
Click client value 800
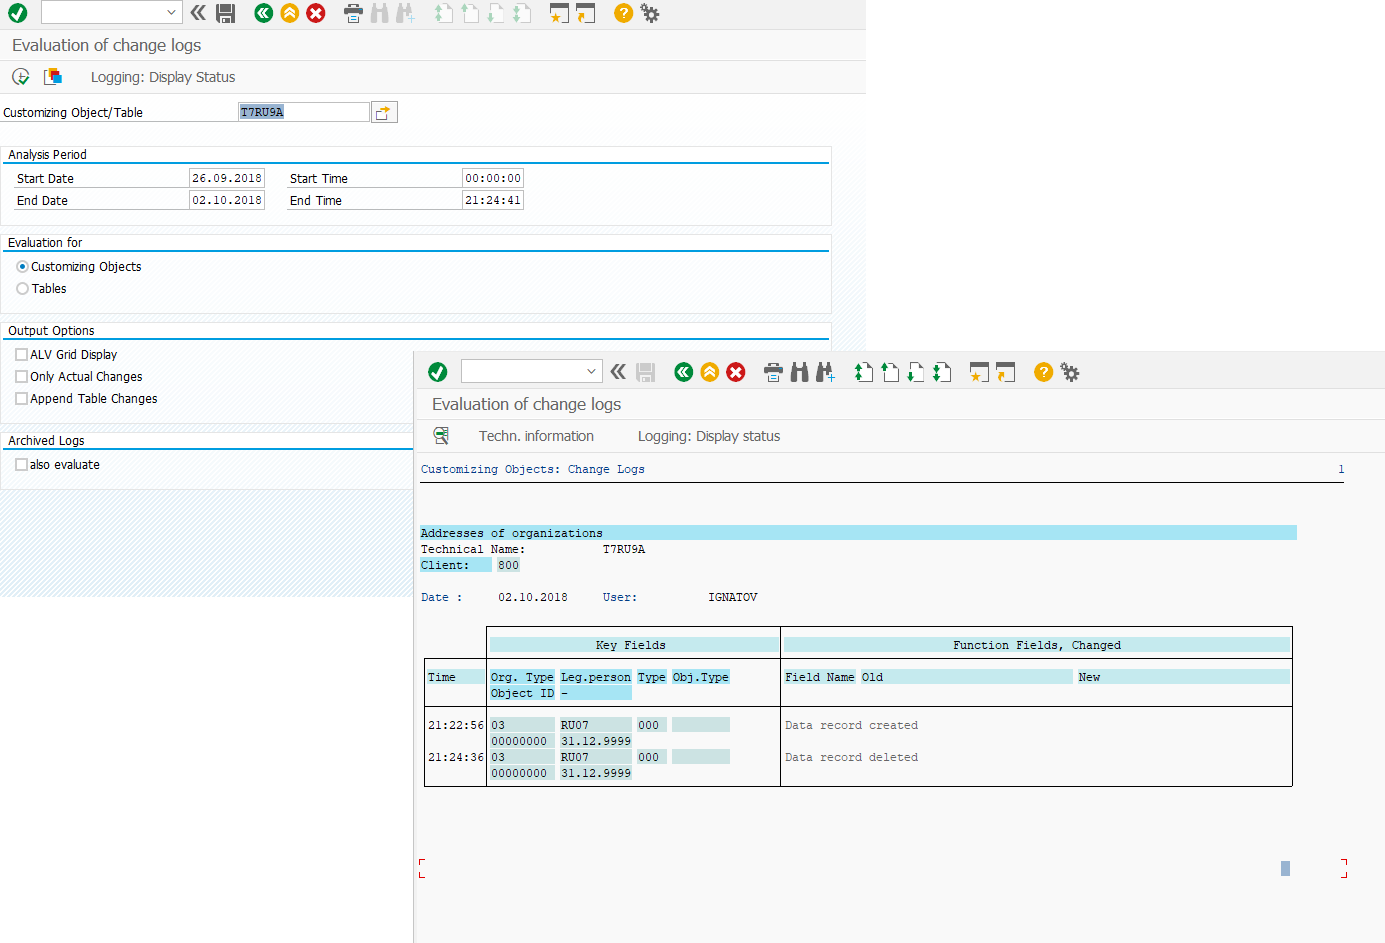click(x=508, y=566)
